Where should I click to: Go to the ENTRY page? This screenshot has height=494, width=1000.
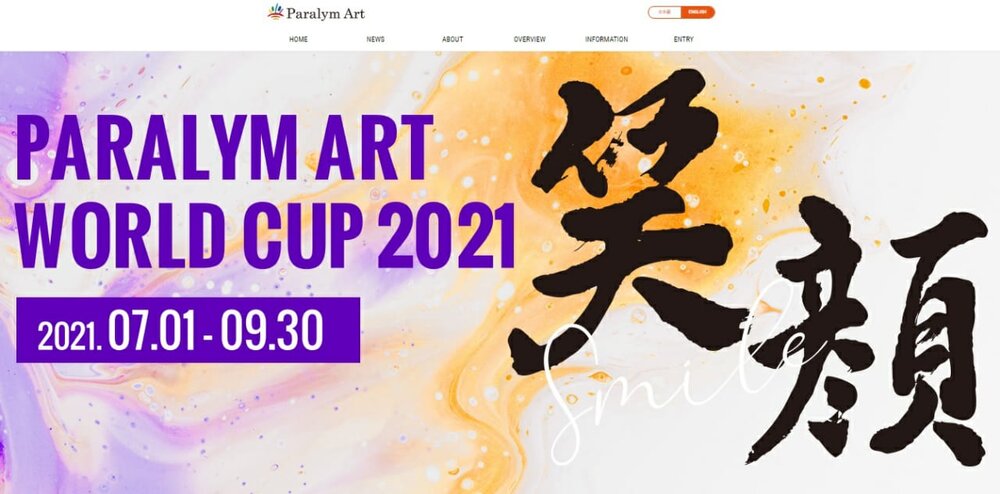point(684,40)
